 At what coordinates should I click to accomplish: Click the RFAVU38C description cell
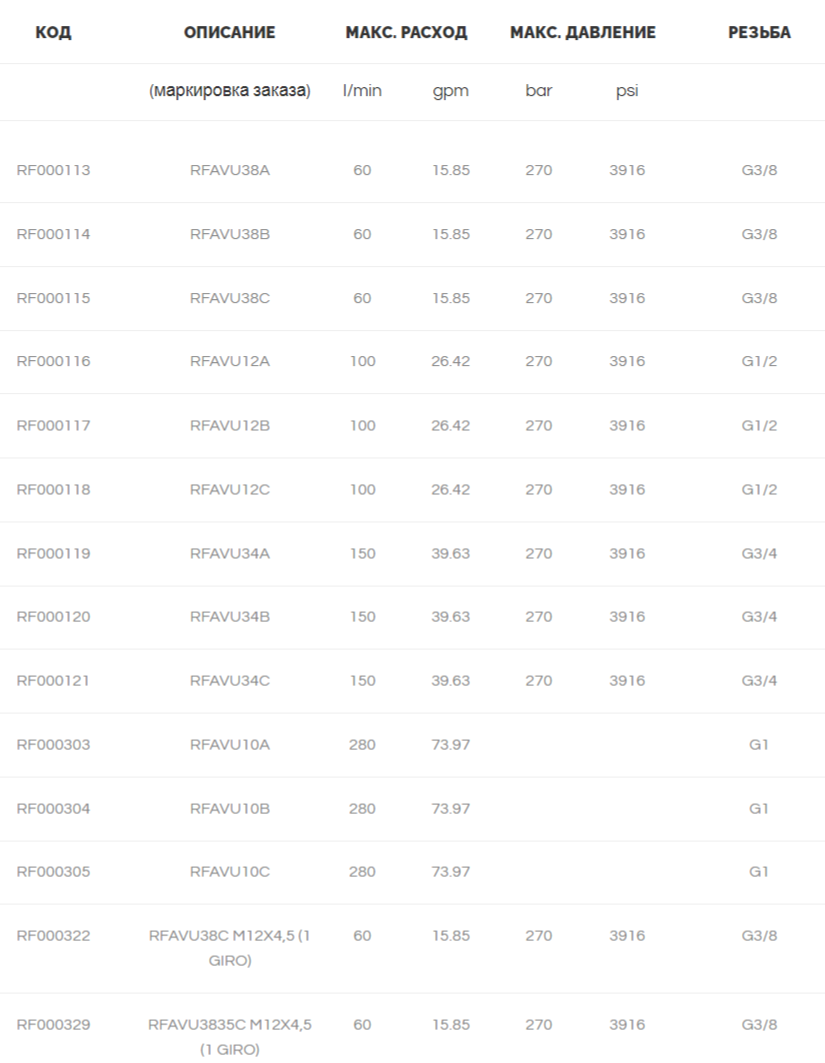230,298
